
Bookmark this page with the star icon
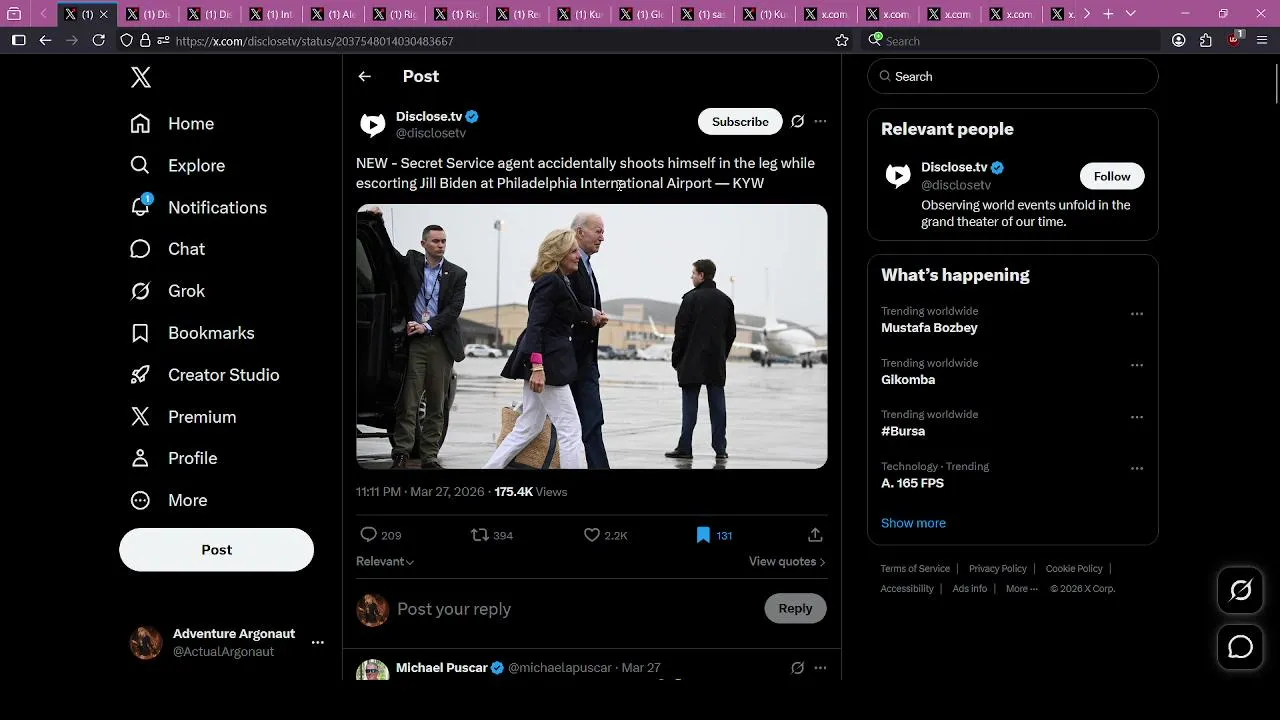[x=842, y=41]
